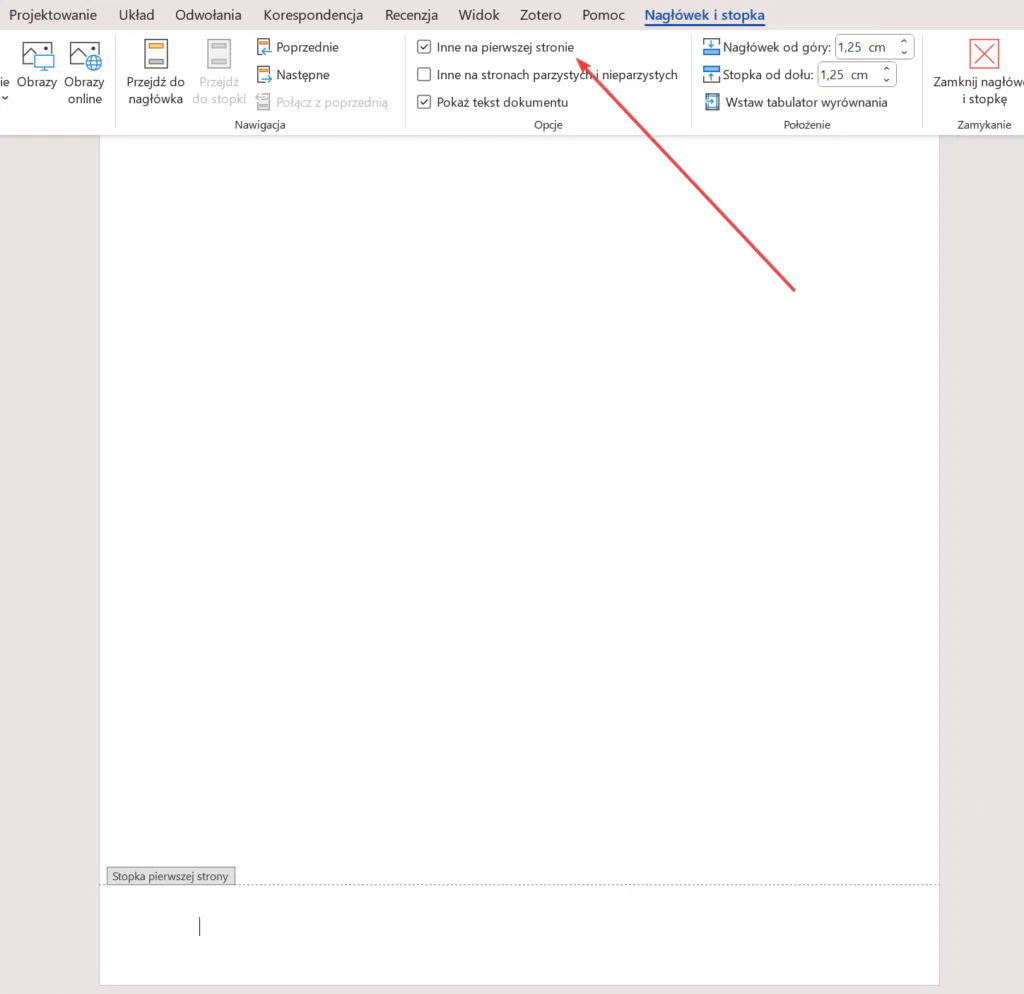Increase Stopka od dołu value
This screenshot has width=1024, height=994.
click(887, 70)
